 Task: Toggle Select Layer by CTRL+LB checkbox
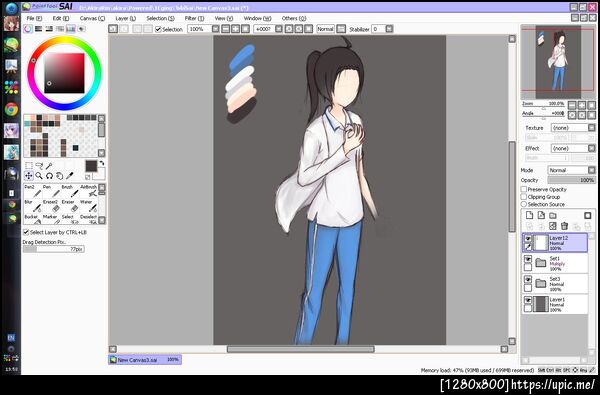[26, 232]
